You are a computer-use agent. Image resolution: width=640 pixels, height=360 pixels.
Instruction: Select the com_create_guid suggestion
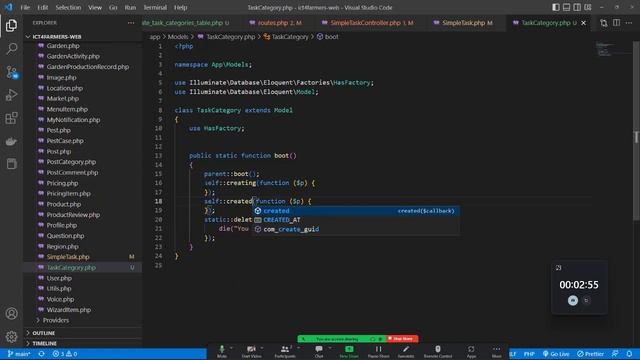tap(356, 229)
